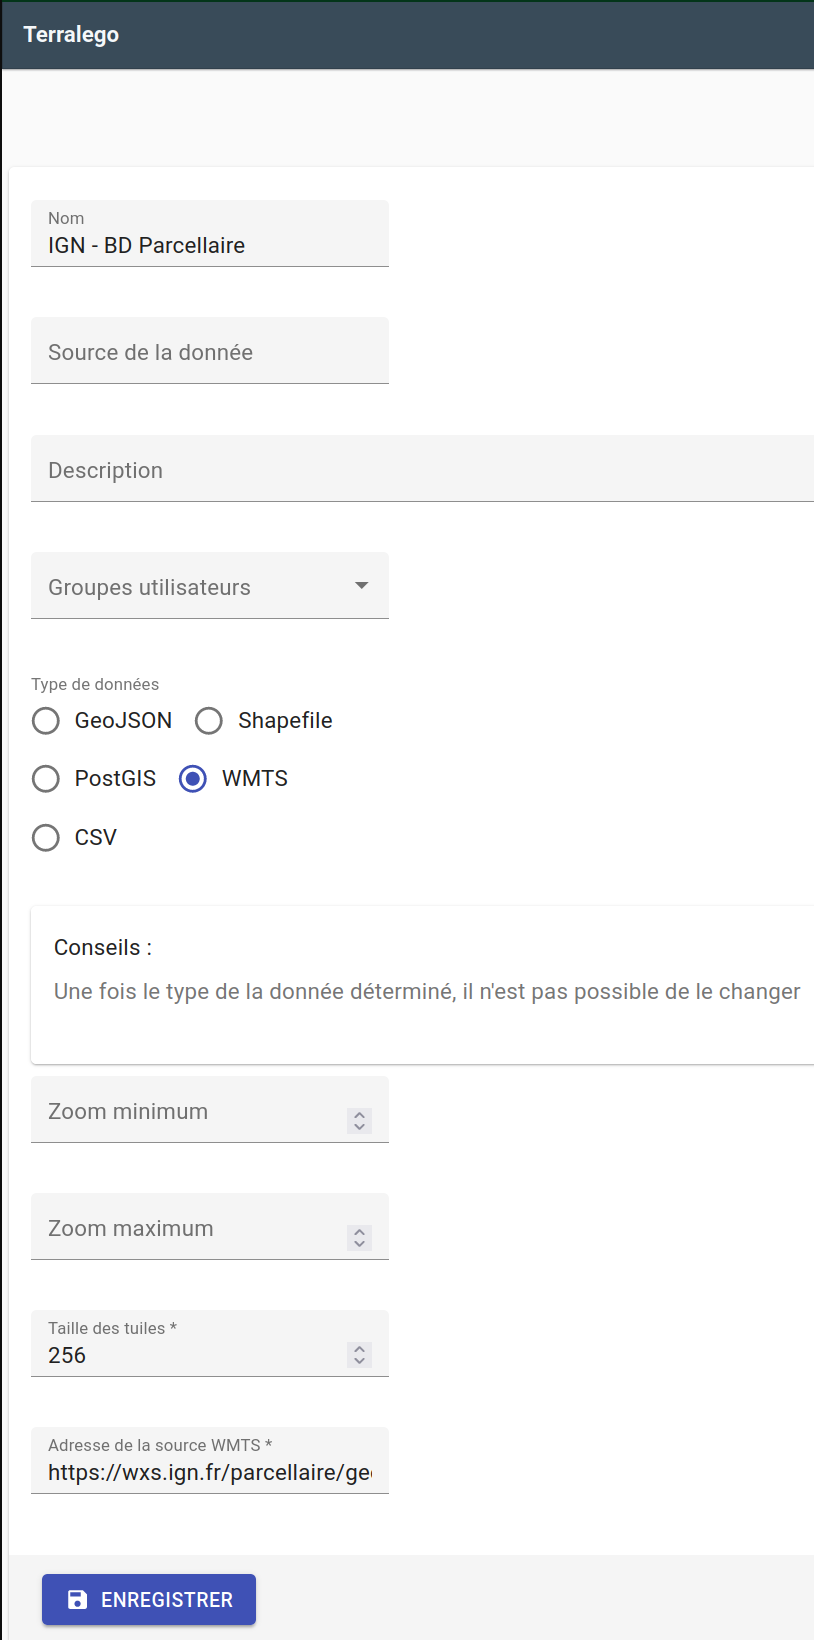Select the WMTS radio button
814x1640 pixels.
[193, 779]
